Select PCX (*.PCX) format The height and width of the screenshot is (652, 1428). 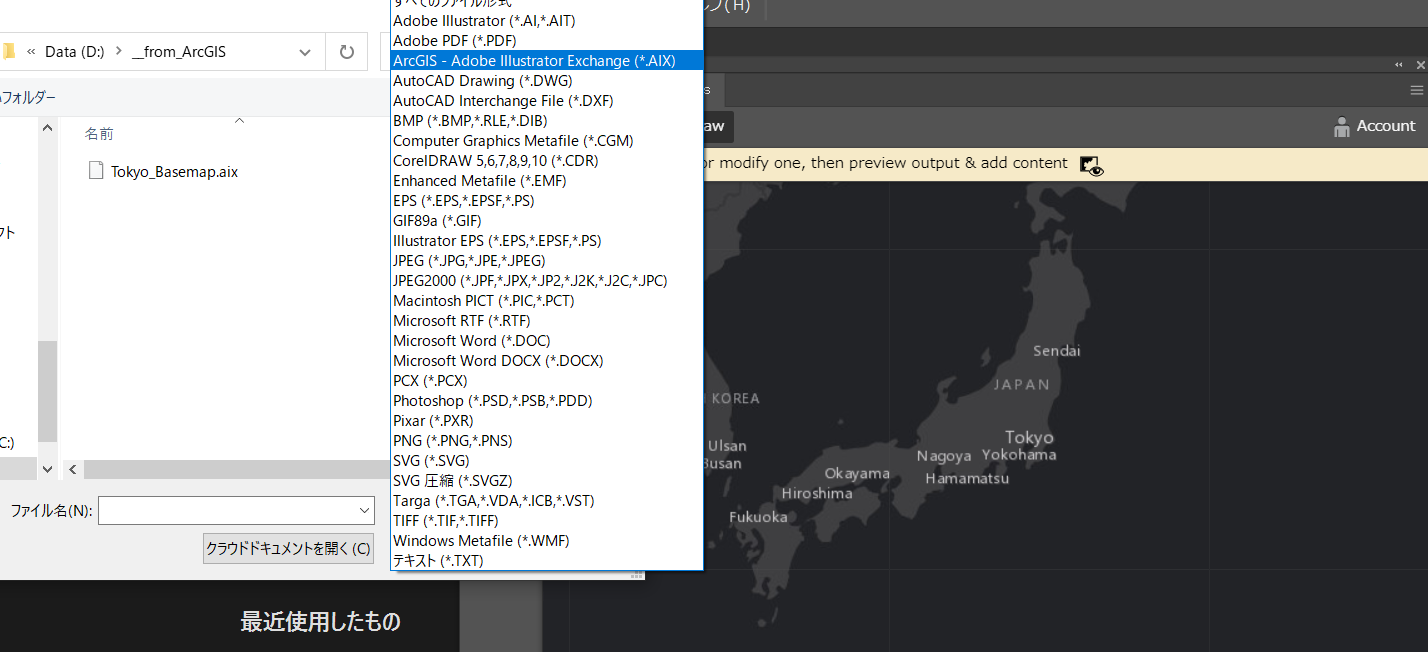tap(547, 380)
